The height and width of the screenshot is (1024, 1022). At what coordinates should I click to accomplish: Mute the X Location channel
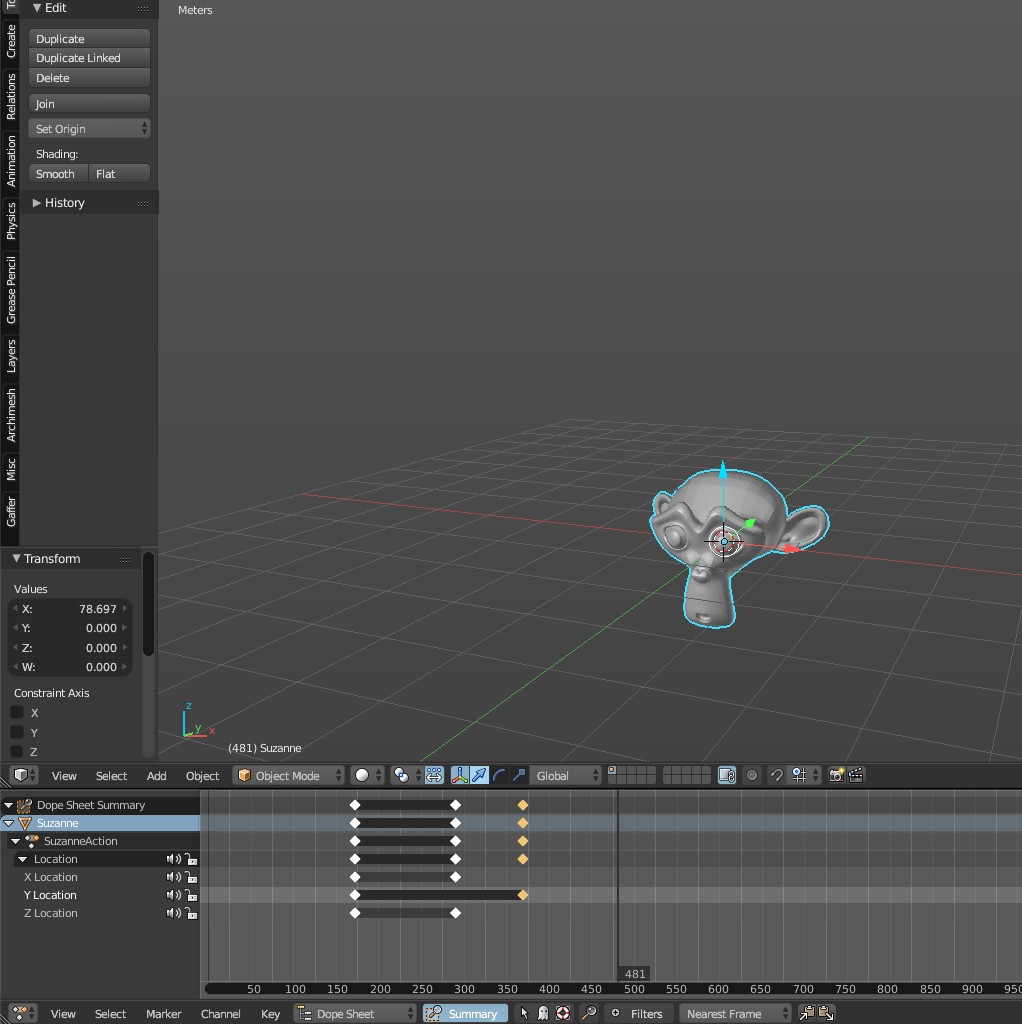(x=174, y=877)
